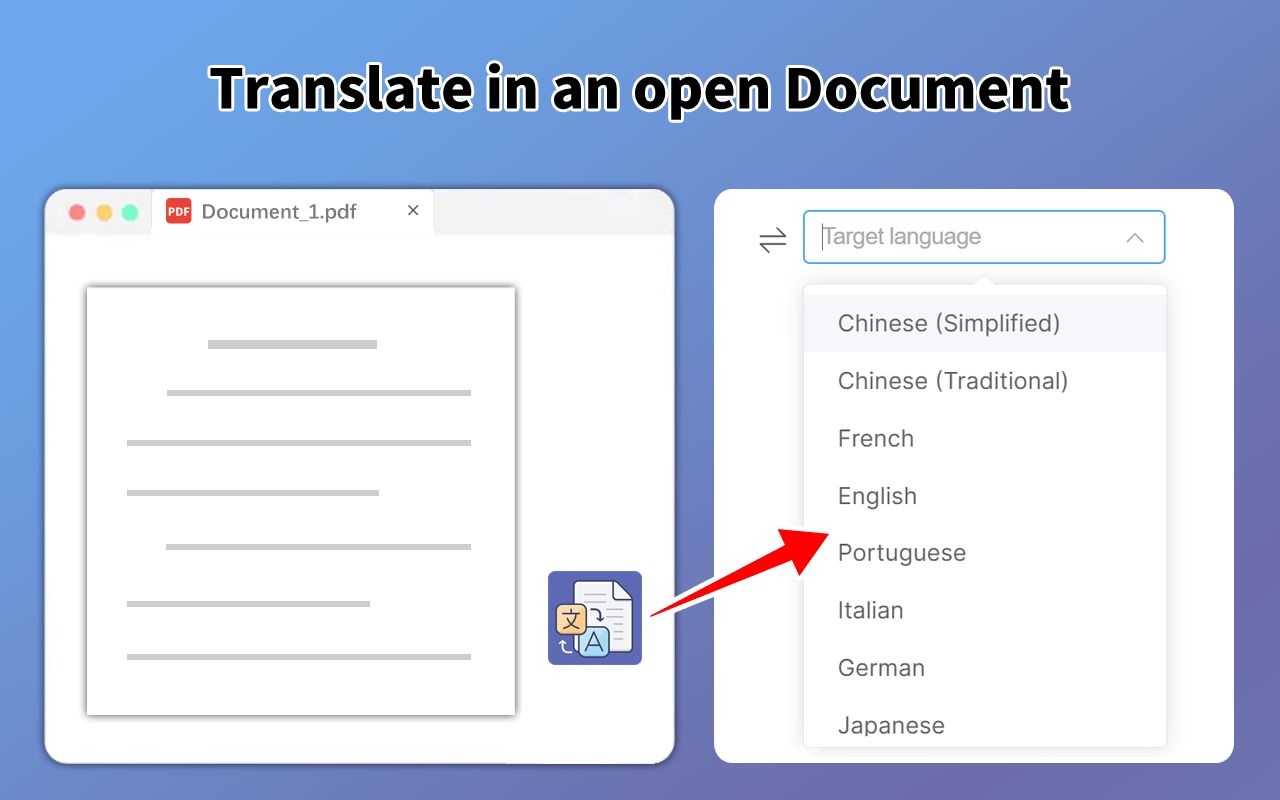
Task: Select French from the language list
Action: [x=875, y=438]
